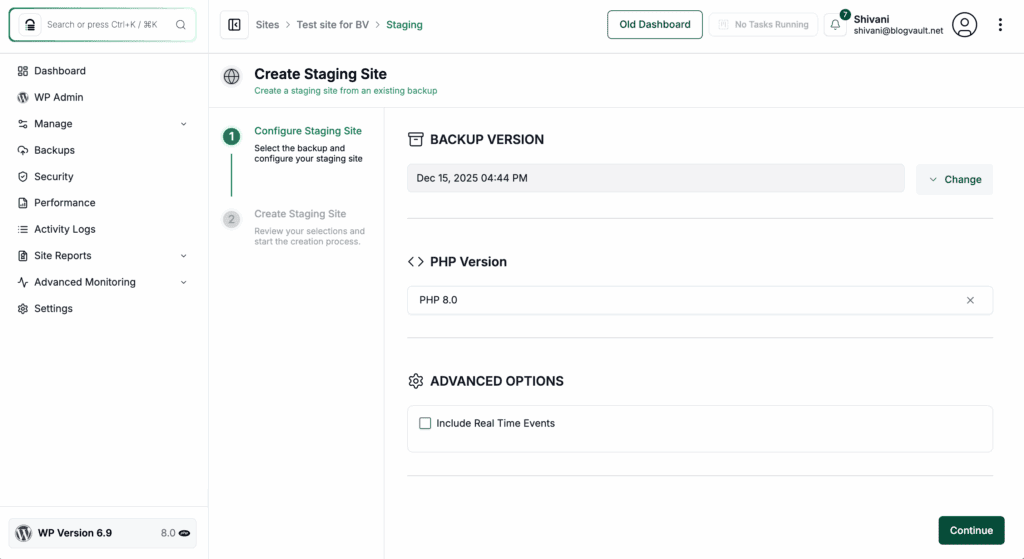
Task: Click the magnifier icon in search field
Action: click(181, 25)
